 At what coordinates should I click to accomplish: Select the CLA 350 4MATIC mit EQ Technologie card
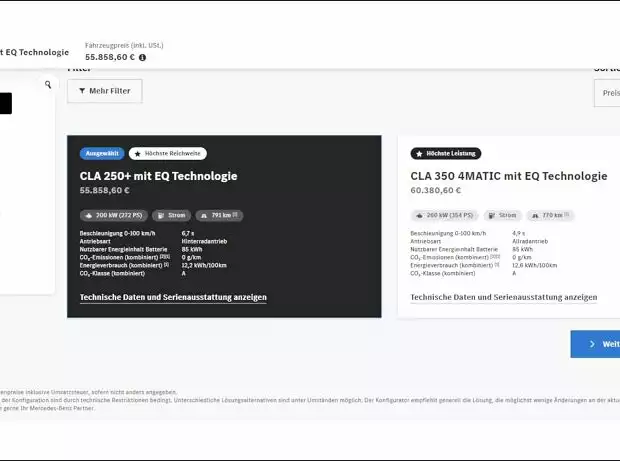pyautogui.click(x=509, y=227)
